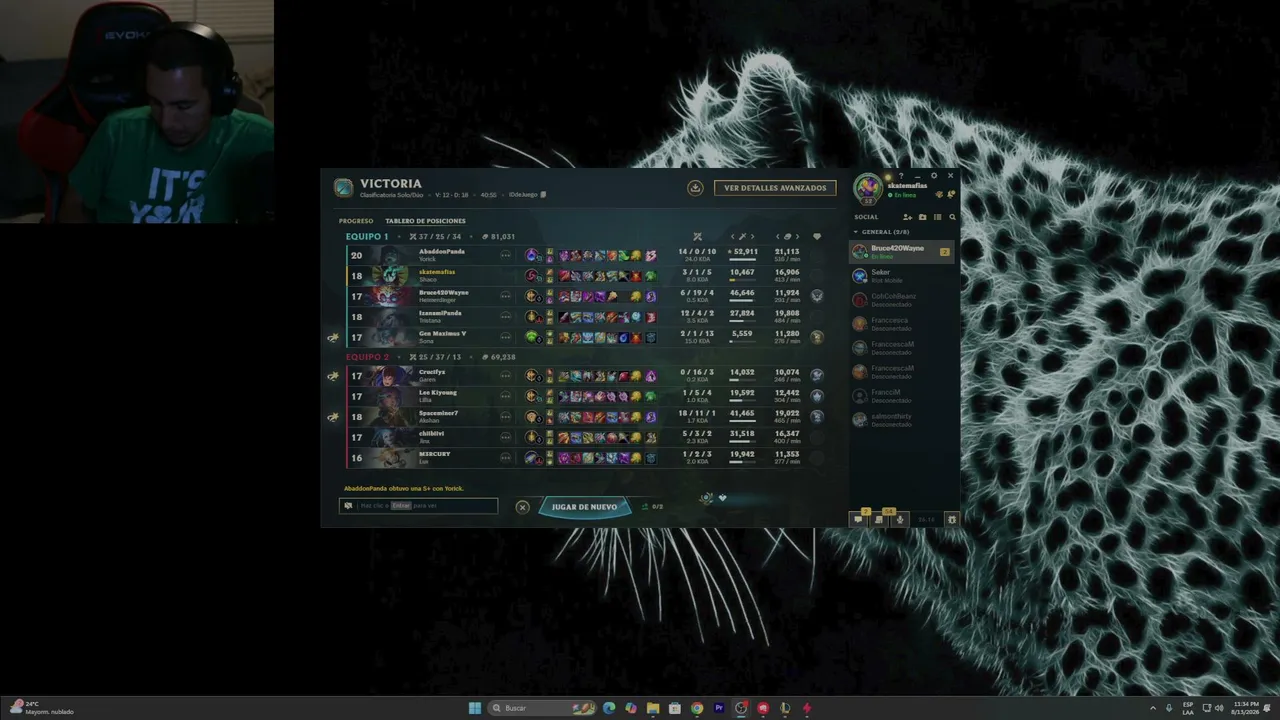Search the friends list
Screen dimensions: 1280x720
(x=952, y=217)
